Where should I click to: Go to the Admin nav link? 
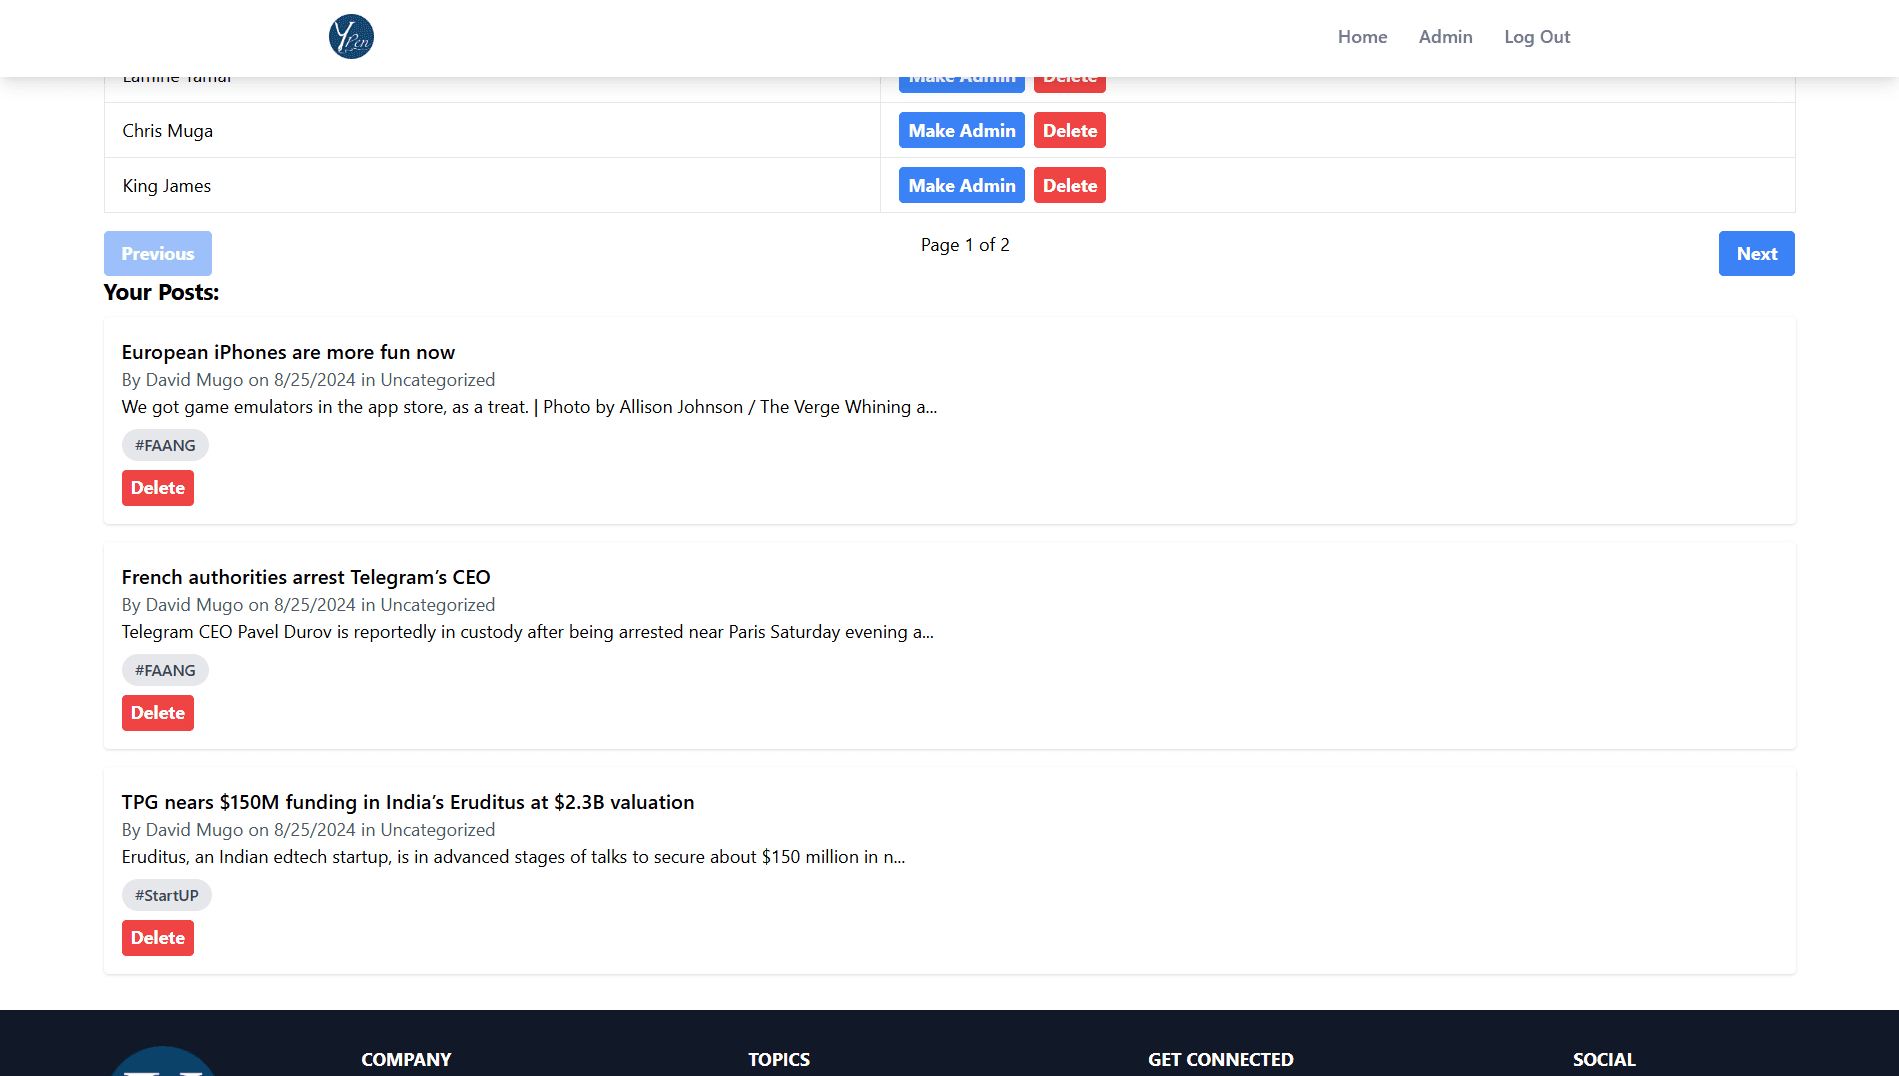coord(1445,37)
